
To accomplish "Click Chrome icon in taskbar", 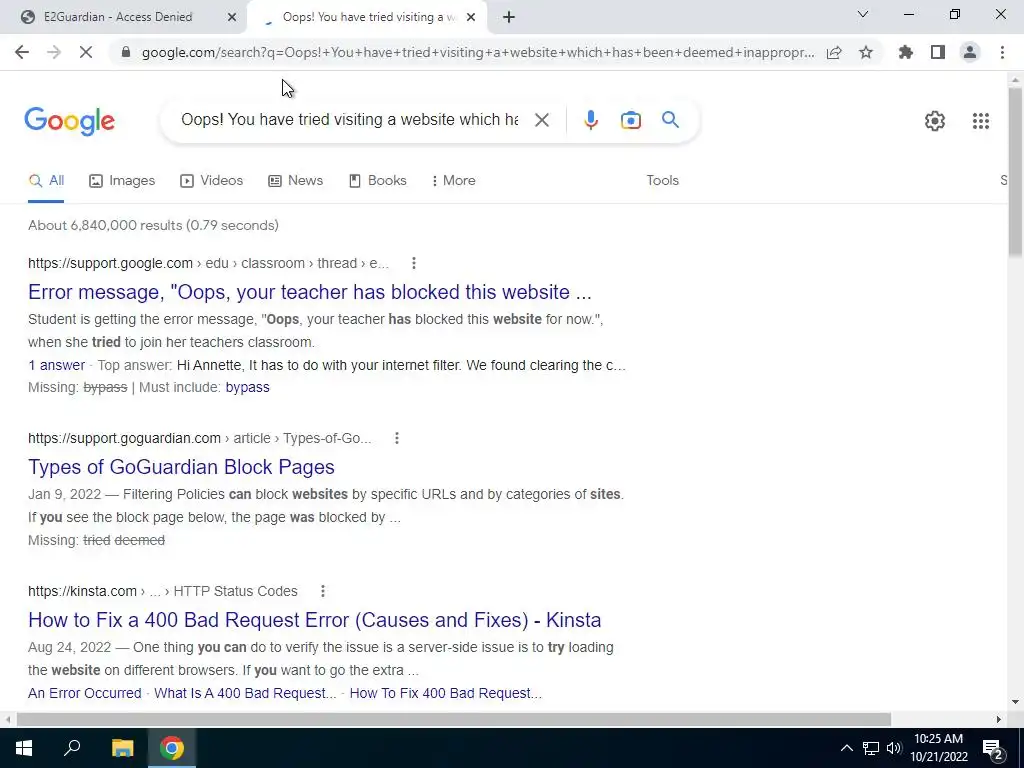I will tap(172, 748).
